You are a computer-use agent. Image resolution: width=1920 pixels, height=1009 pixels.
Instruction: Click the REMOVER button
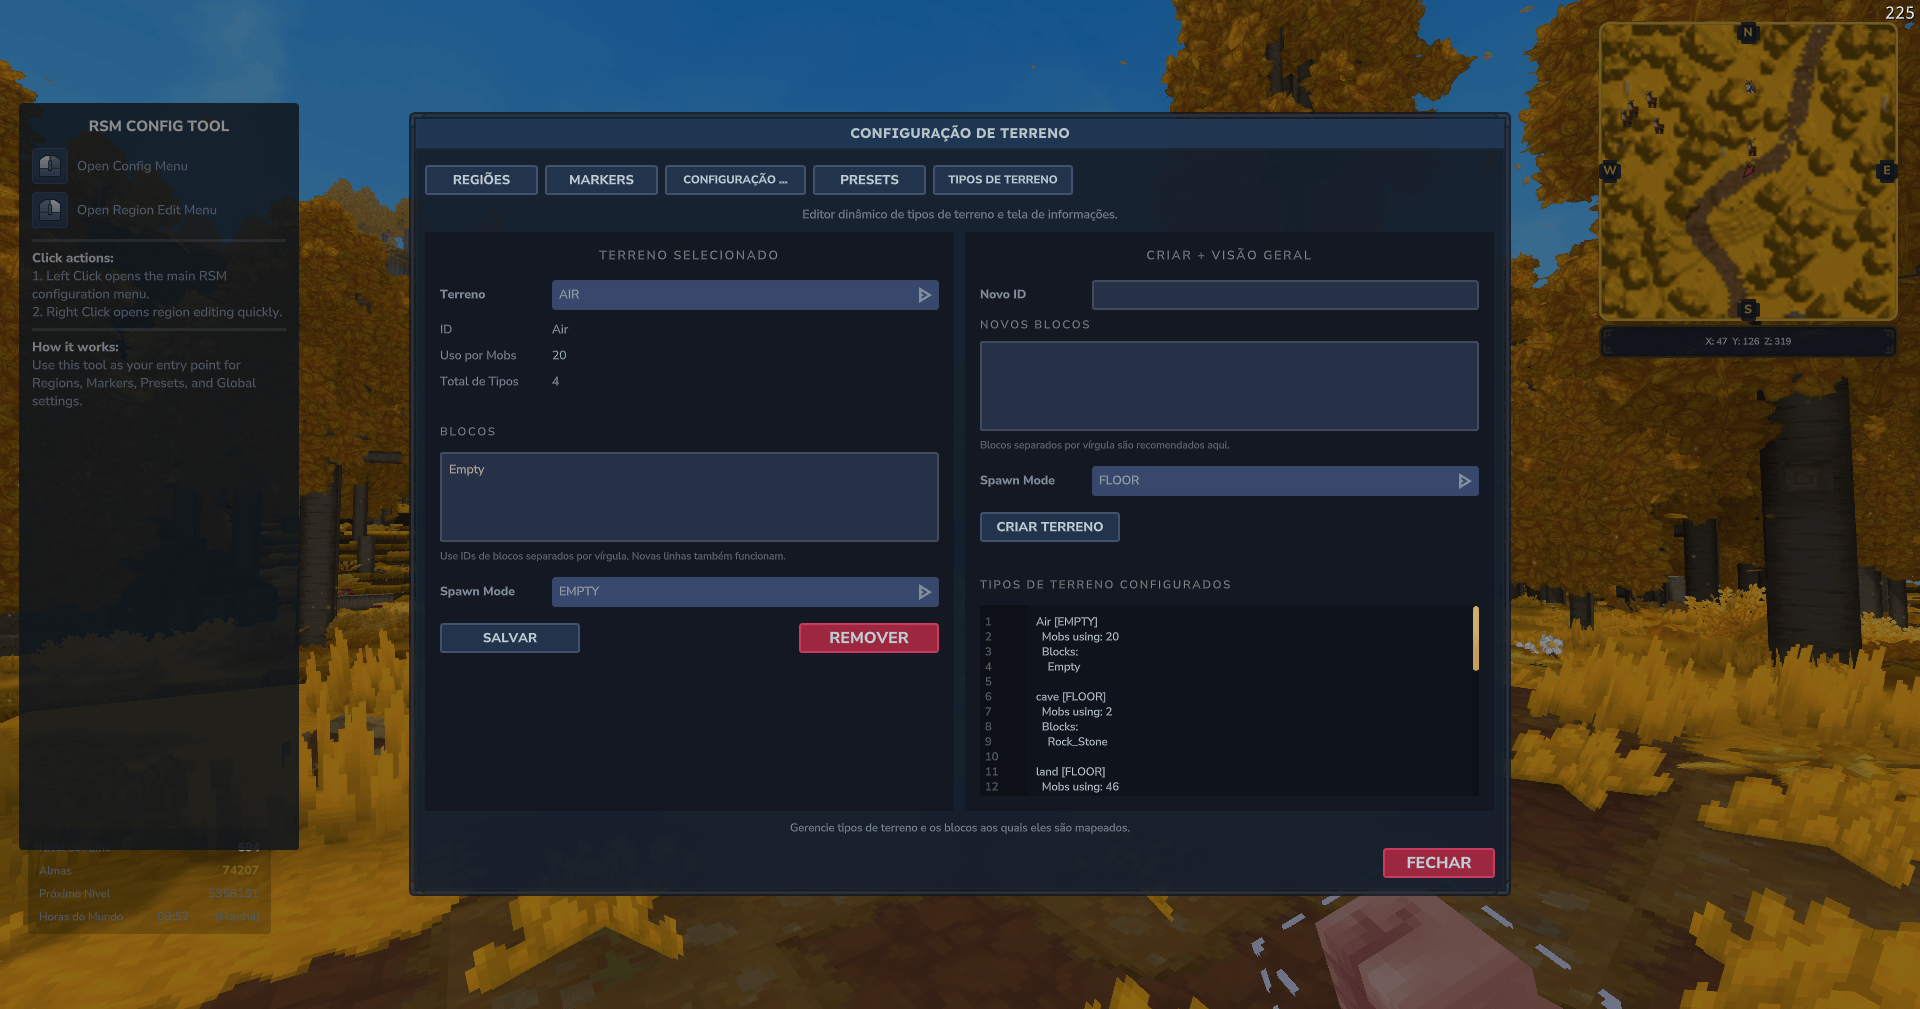[x=869, y=638]
